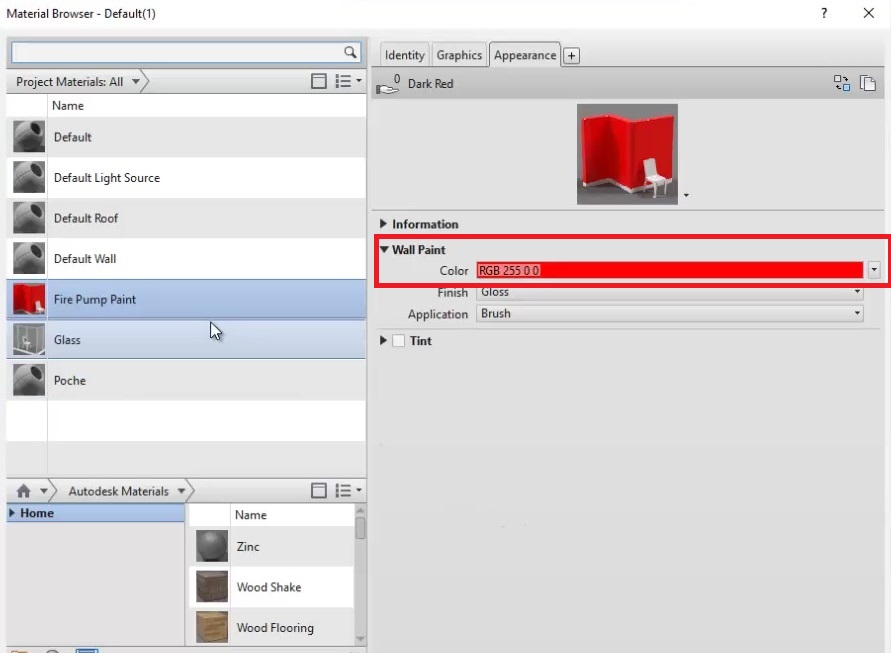
Task: Open the Application Brush dropdown
Action: (x=669, y=314)
